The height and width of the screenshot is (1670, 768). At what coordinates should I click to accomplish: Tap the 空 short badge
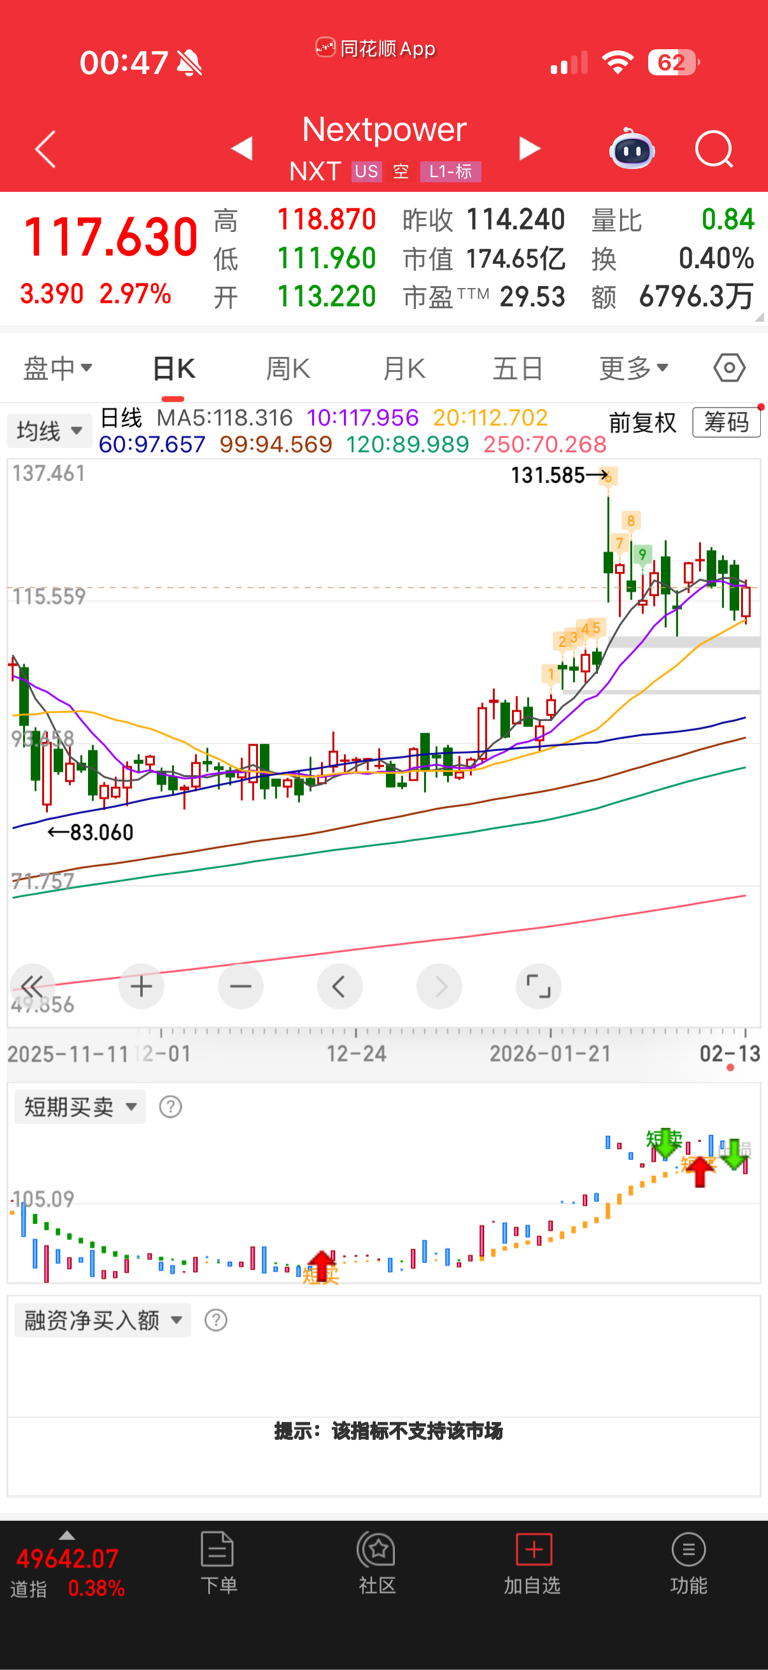(x=401, y=172)
